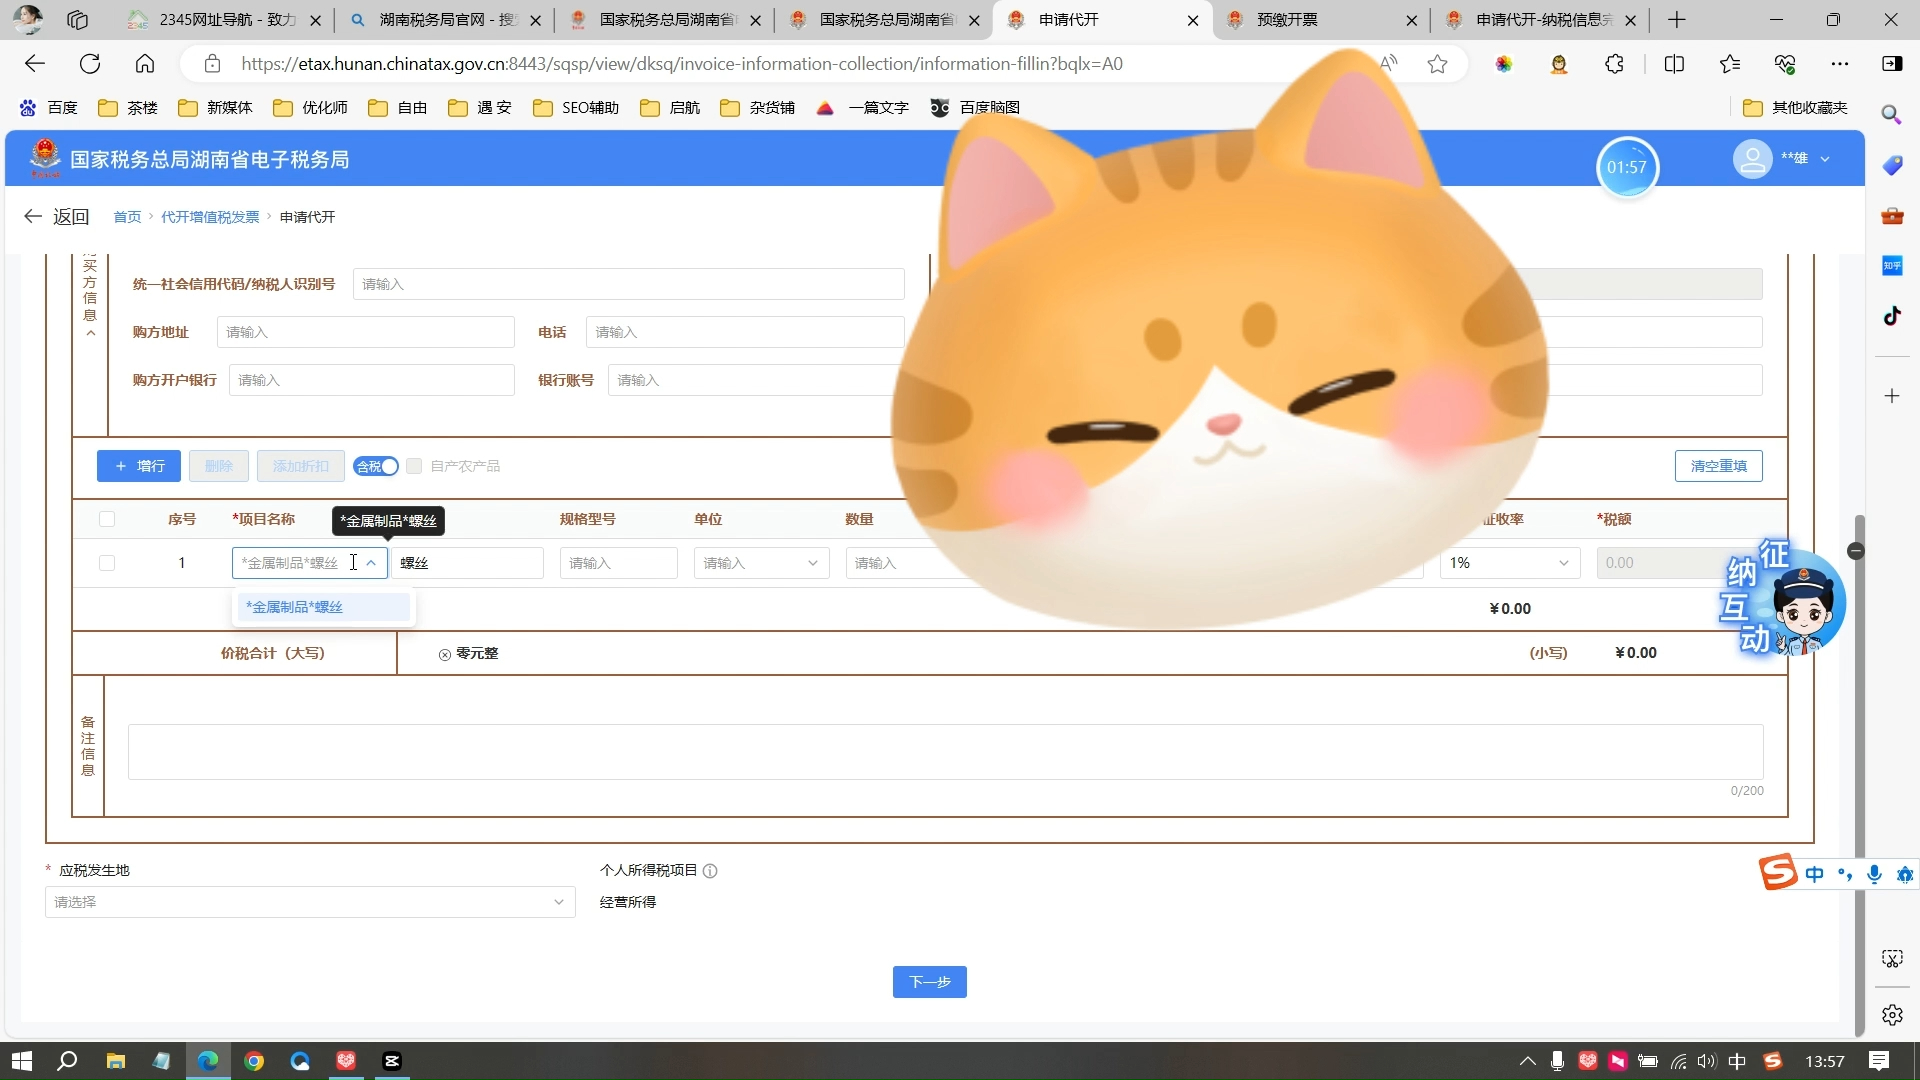The width and height of the screenshot is (1920, 1080).
Task: Open the TikTok sidebar icon
Action: (1892, 316)
